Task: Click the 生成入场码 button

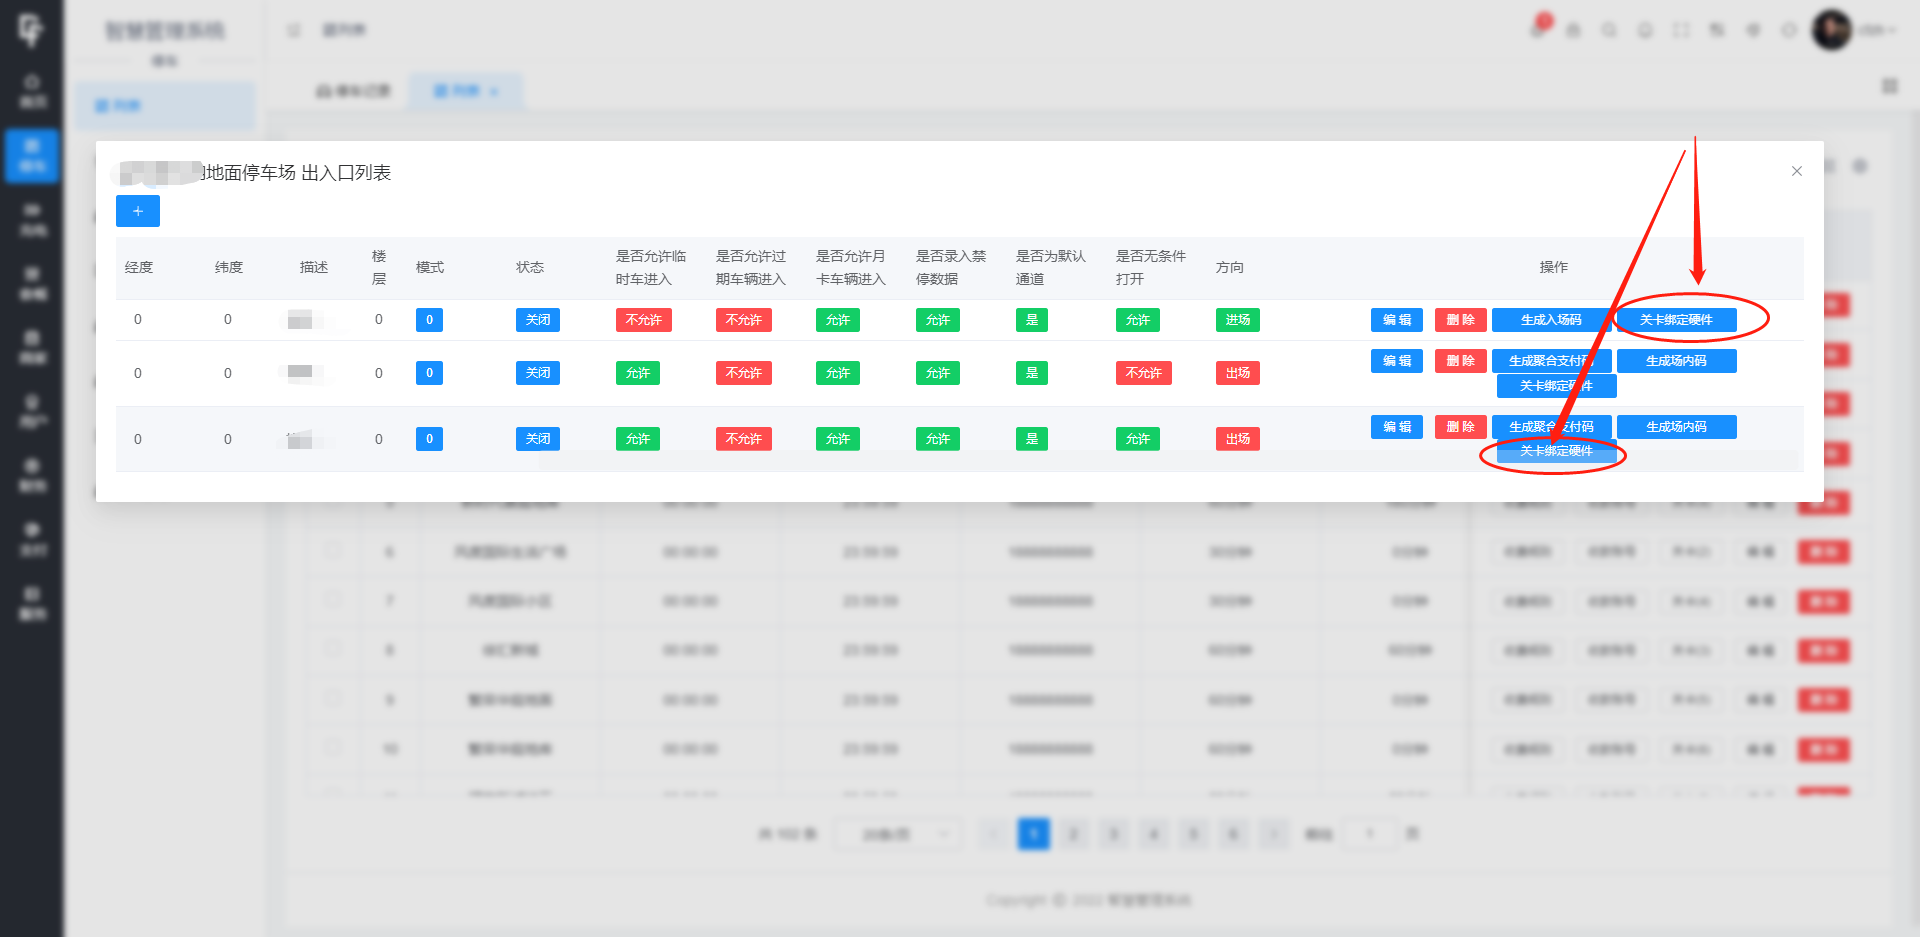Action: (1550, 320)
